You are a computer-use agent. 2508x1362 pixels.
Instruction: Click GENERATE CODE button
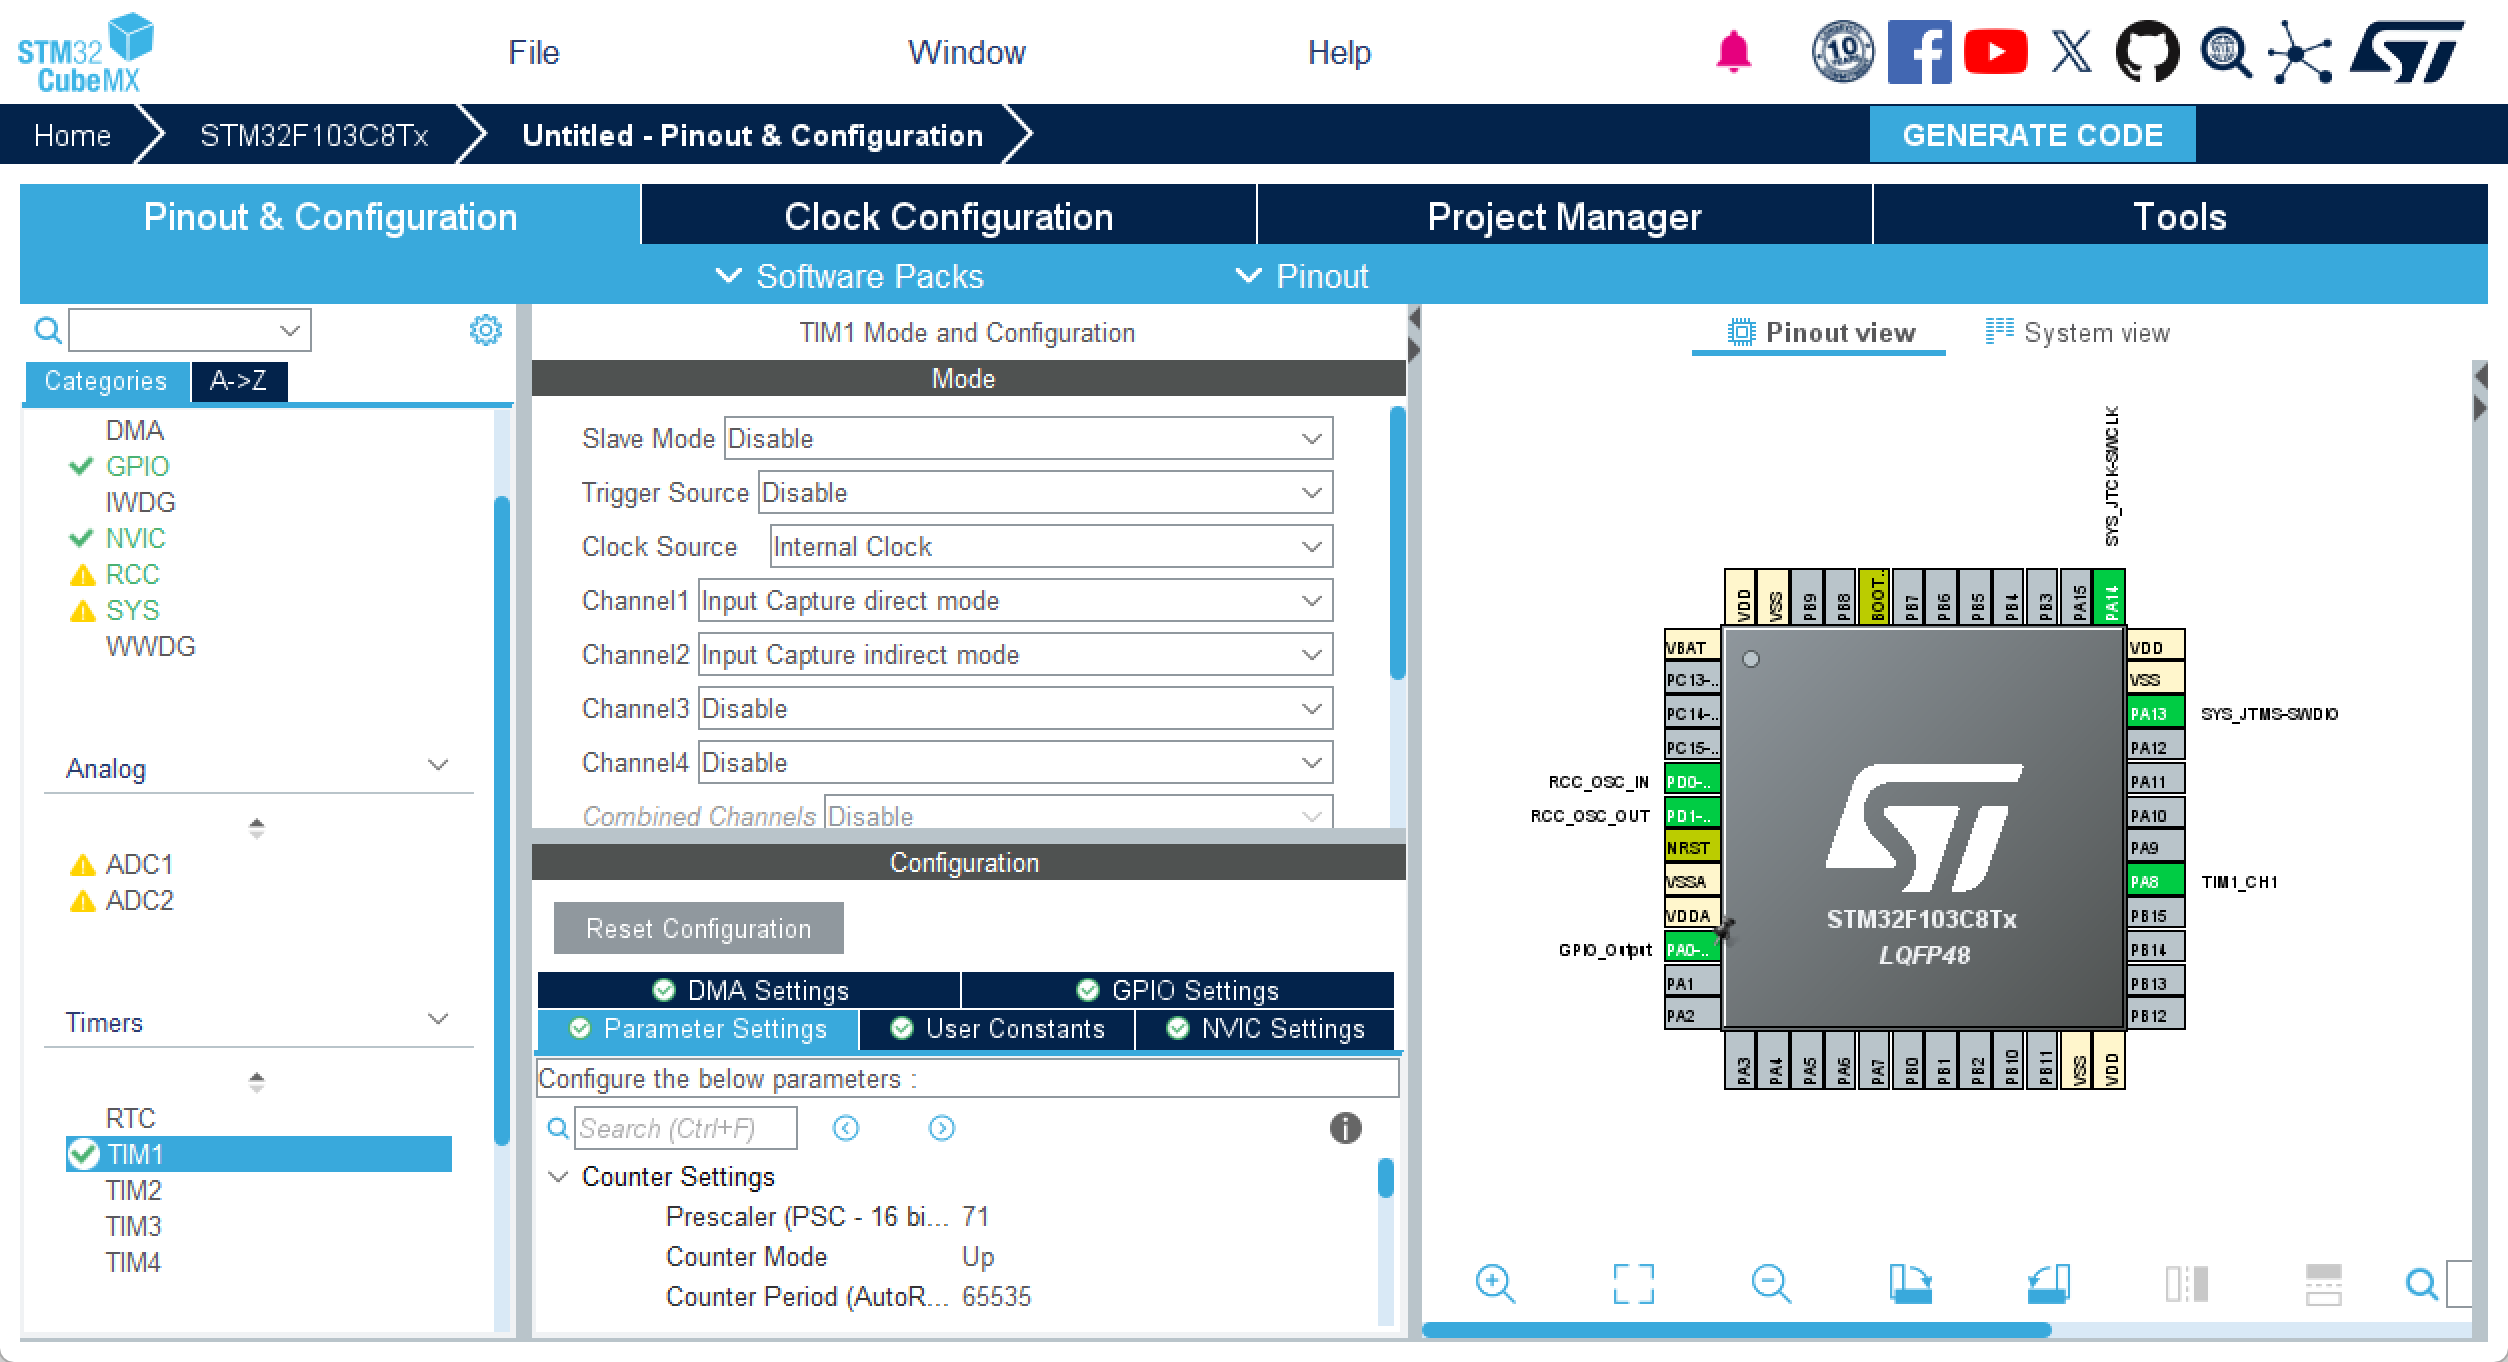(x=2032, y=135)
